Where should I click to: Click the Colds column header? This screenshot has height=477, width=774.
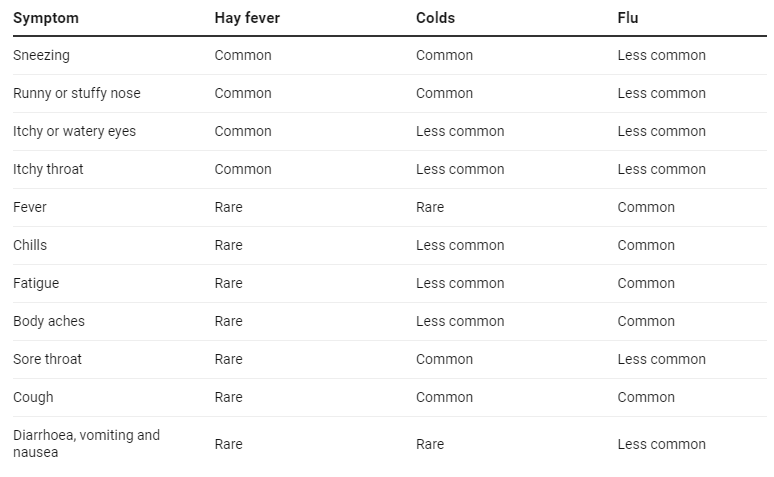point(435,18)
